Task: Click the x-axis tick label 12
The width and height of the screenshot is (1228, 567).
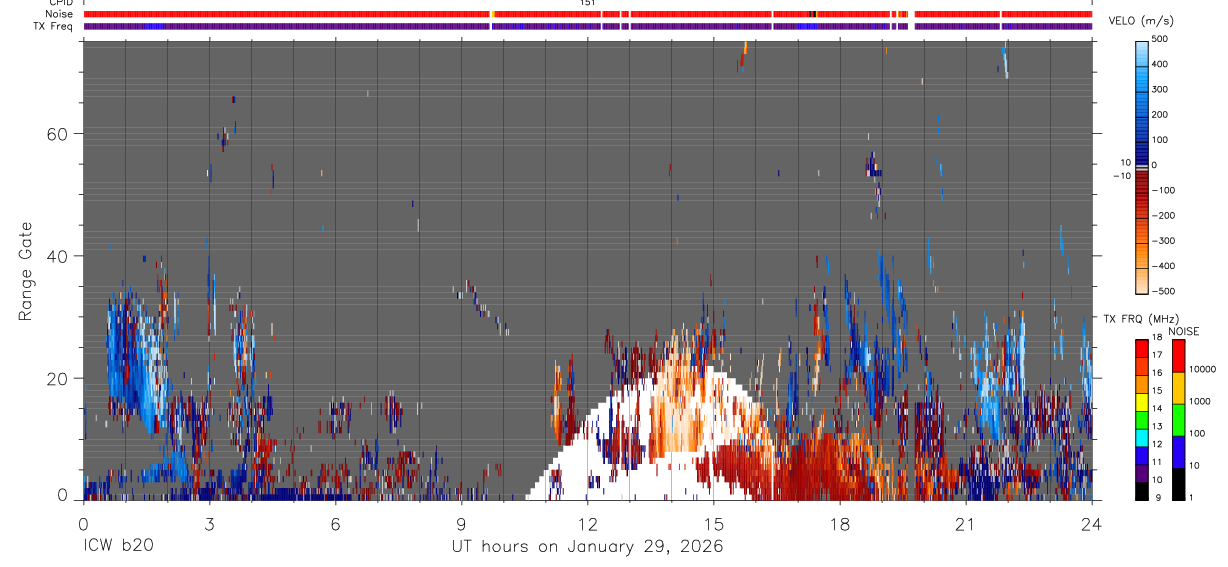Action: click(587, 523)
